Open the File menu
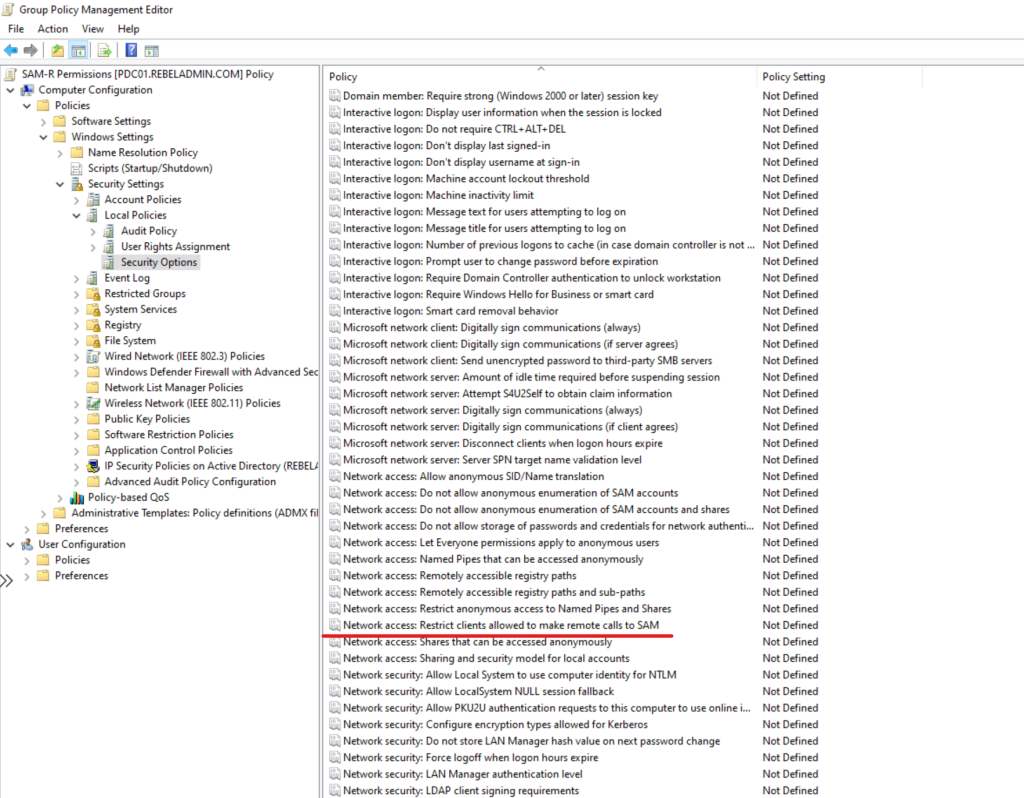The image size is (1024, 798). tap(15, 28)
